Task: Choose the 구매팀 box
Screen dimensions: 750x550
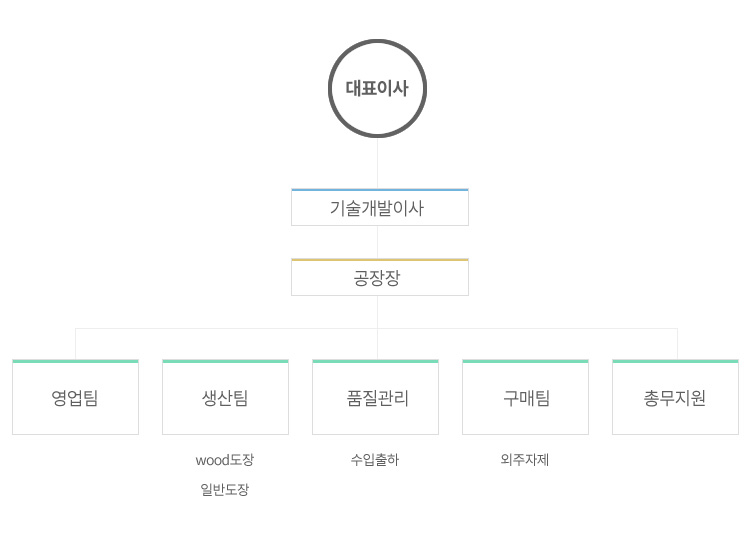Action: 525,397
